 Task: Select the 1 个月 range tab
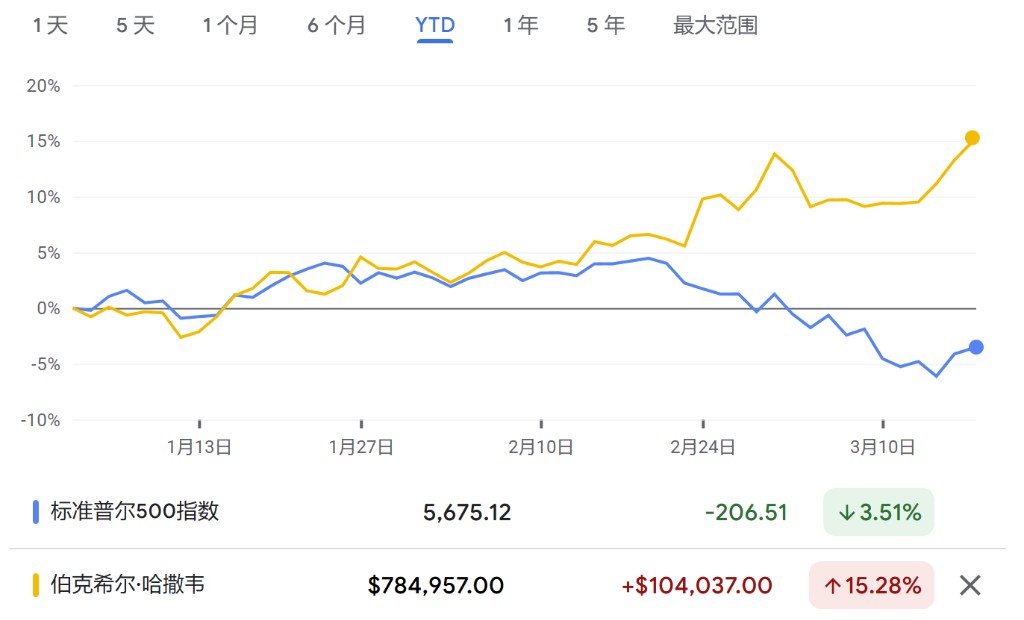(230, 26)
